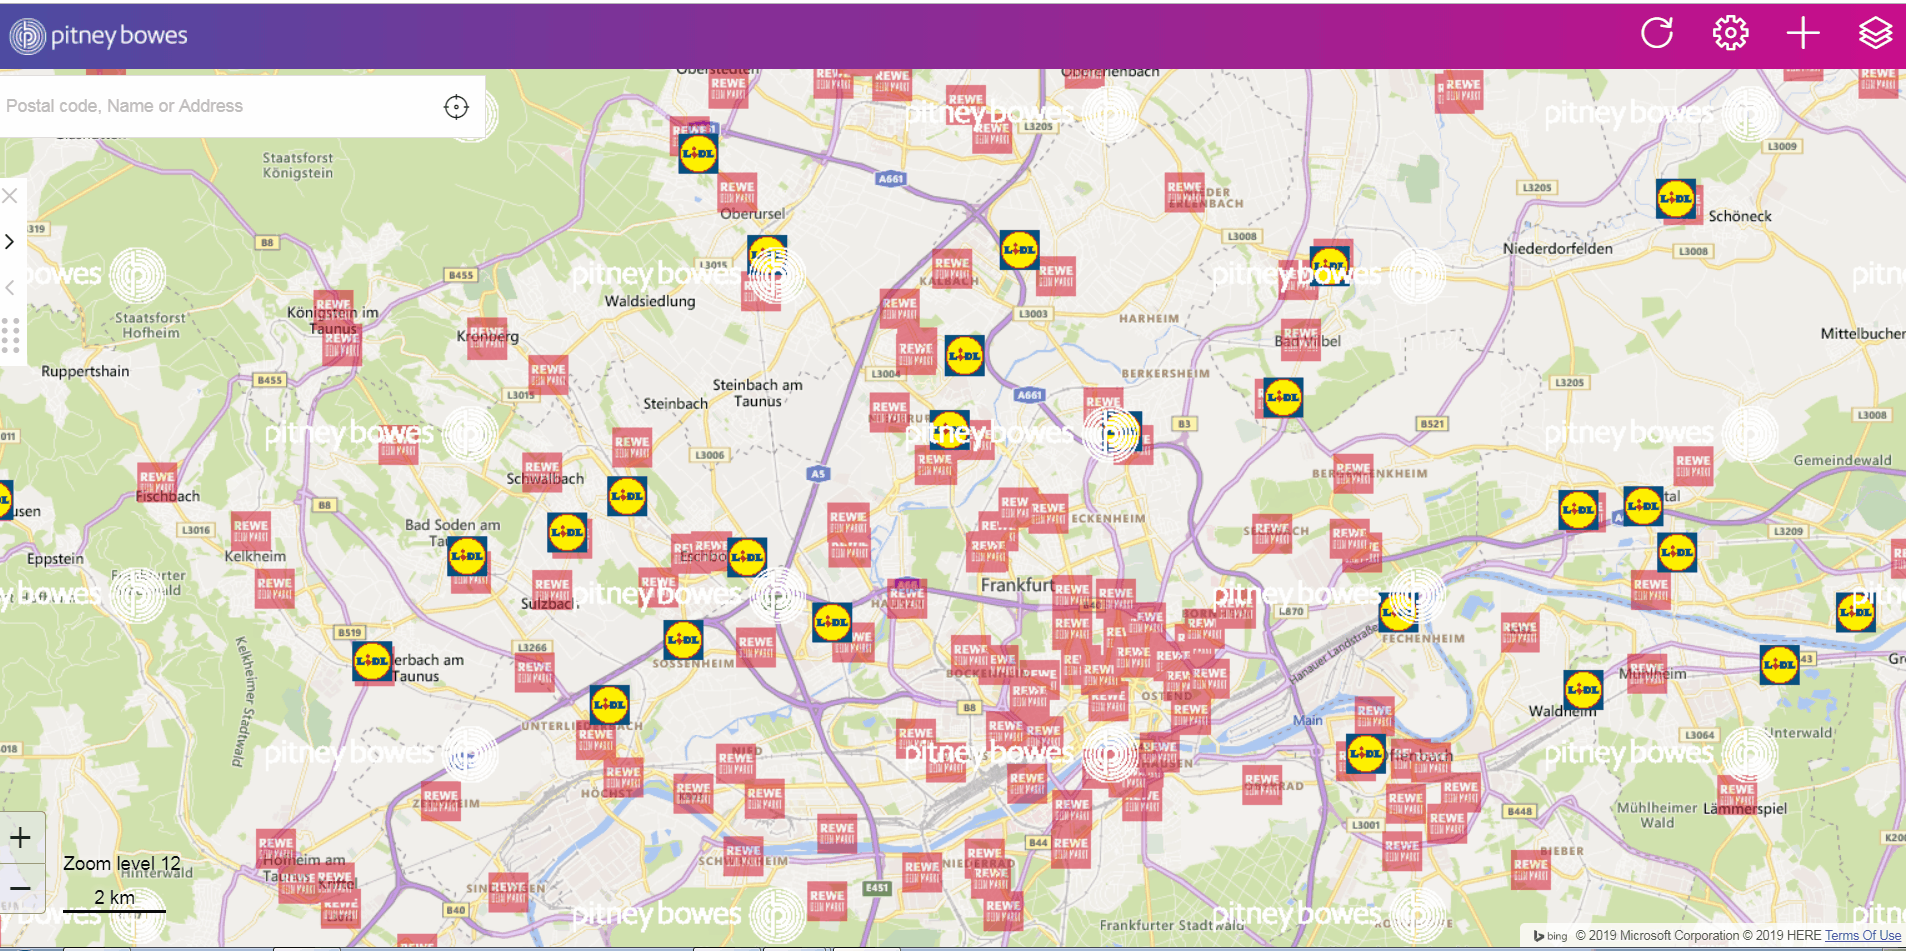This screenshot has height=951, width=1906.
Task: Open the map layers stack icon
Action: 1875,33
